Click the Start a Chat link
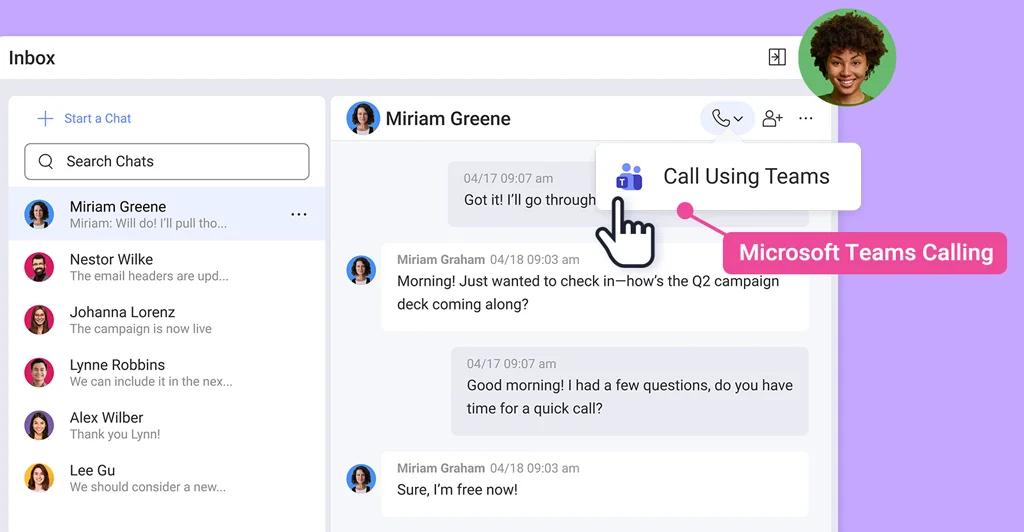This screenshot has width=1024, height=532. [97, 118]
